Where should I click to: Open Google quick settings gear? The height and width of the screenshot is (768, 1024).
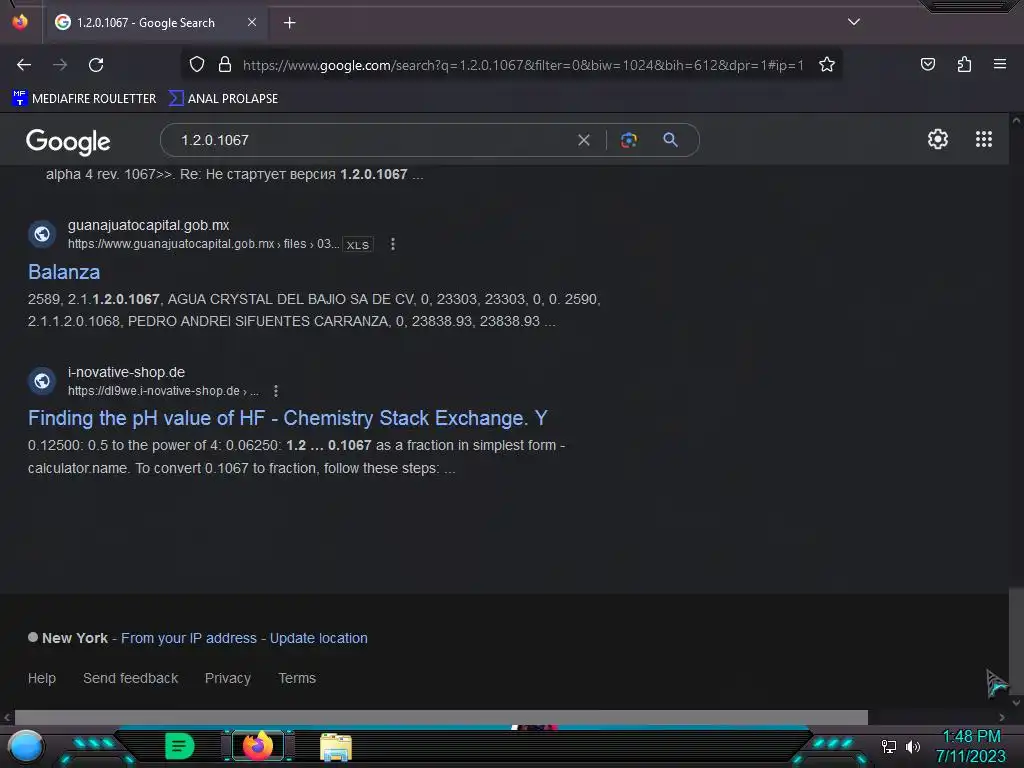pyautogui.click(x=938, y=139)
